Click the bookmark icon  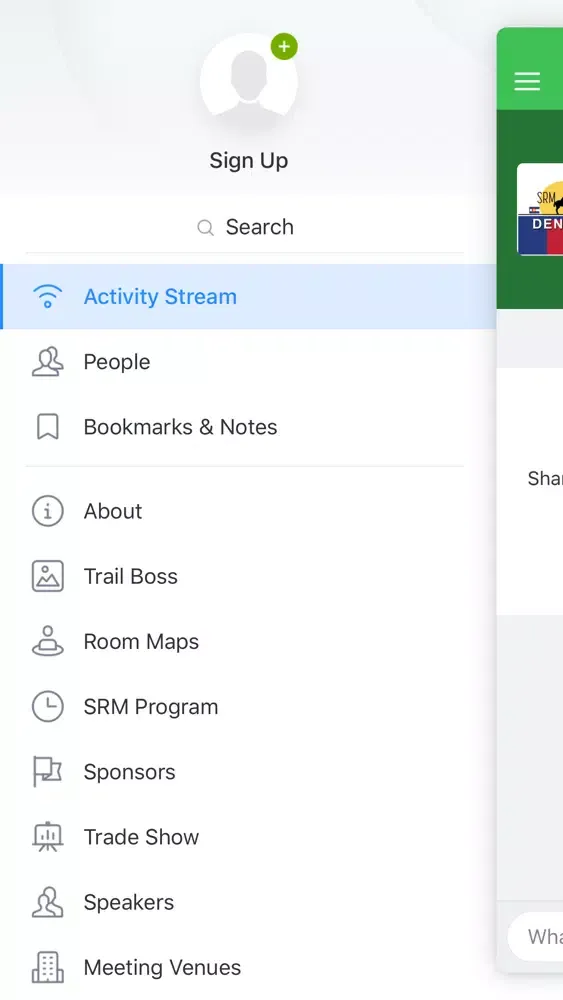[48, 427]
